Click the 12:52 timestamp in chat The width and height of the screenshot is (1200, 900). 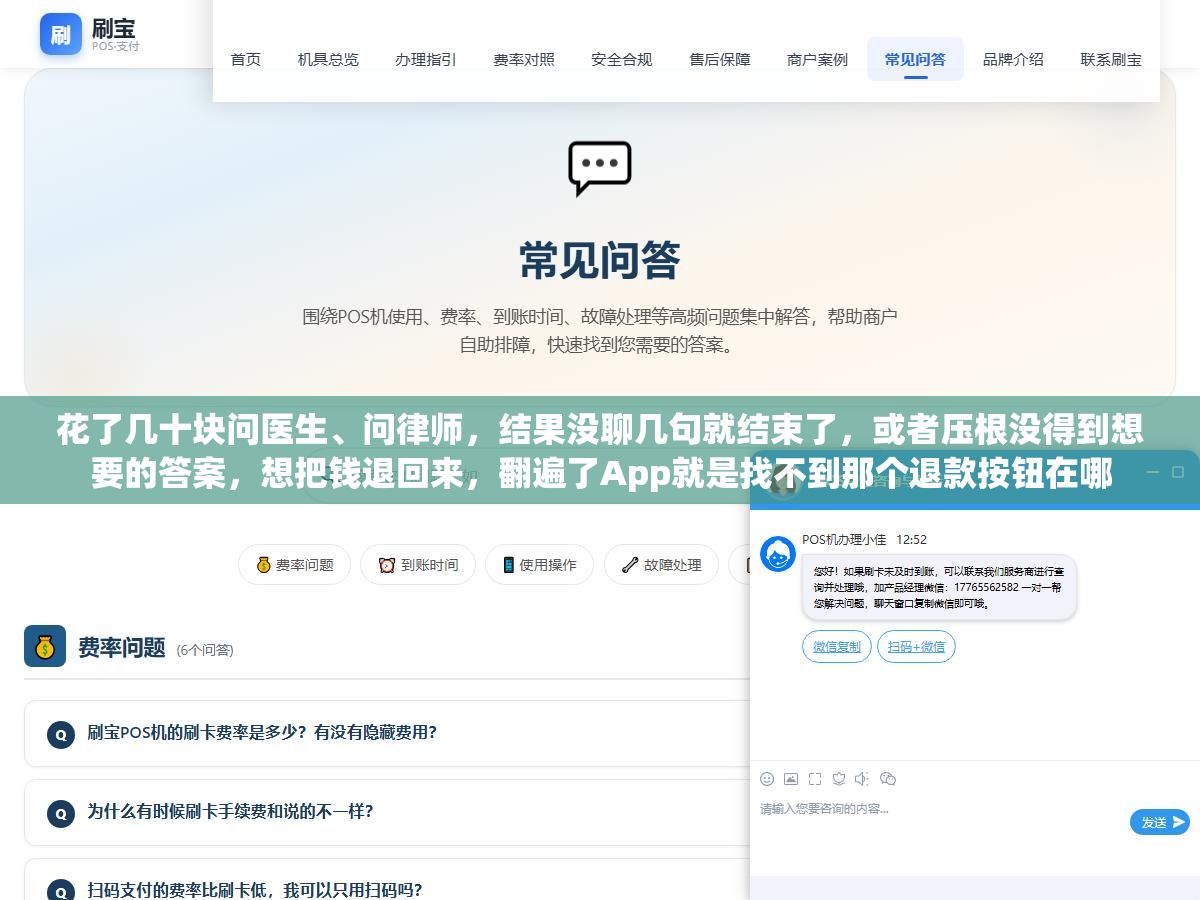(911, 540)
